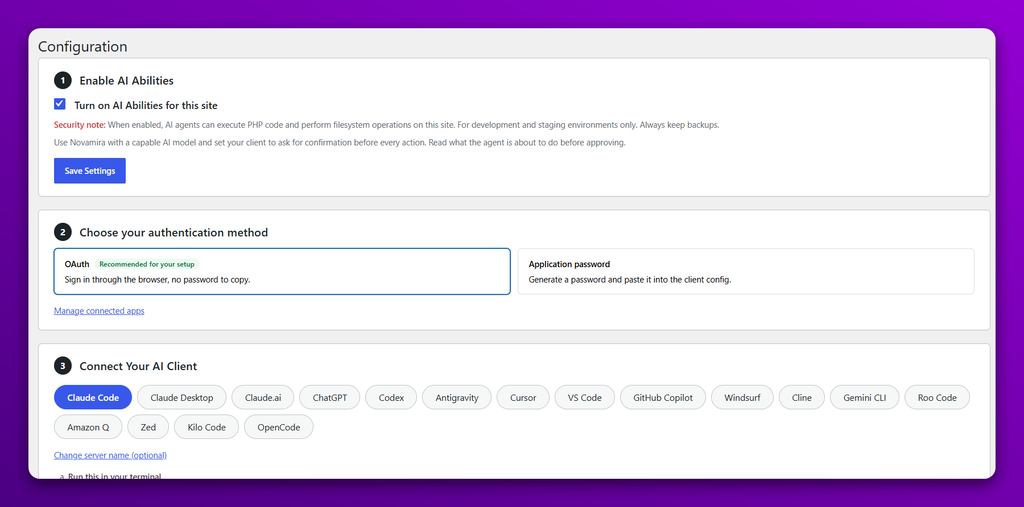Screen dimensions: 1024x507
Task: Pick the Cline client pill
Action: pos(802,397)
